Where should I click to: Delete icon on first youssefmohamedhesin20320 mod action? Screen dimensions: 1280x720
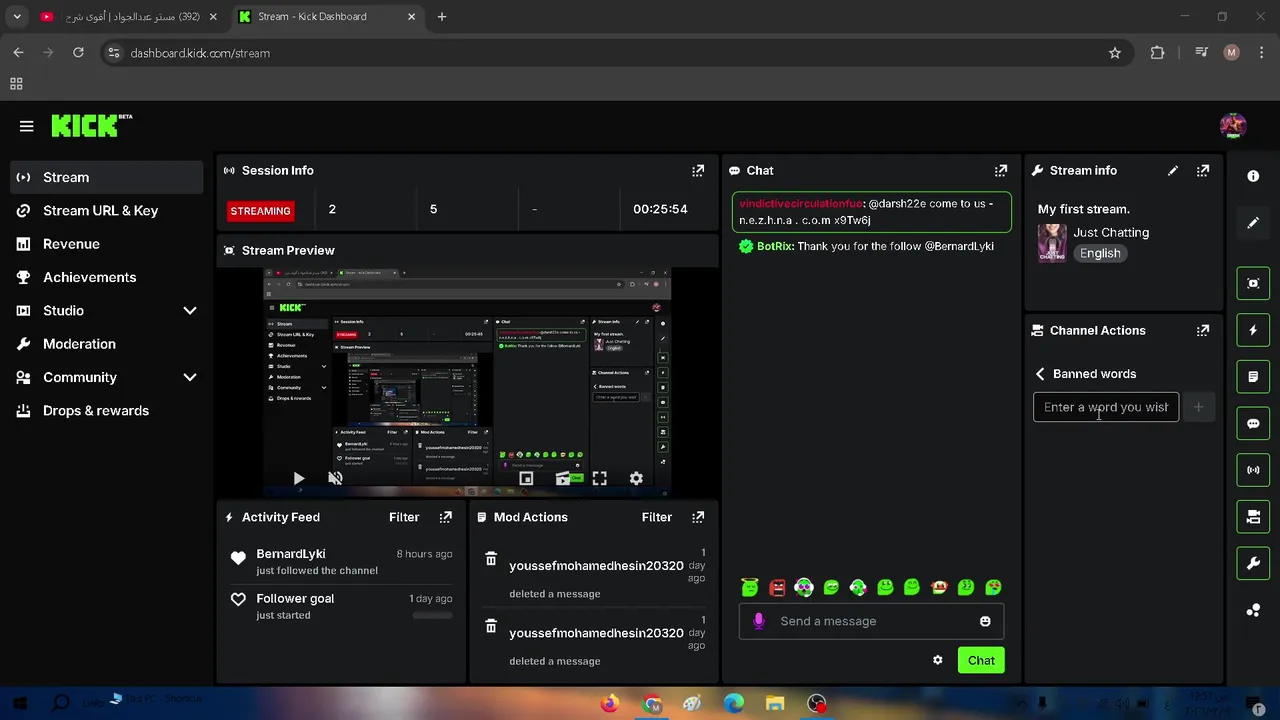click(491, 559)
